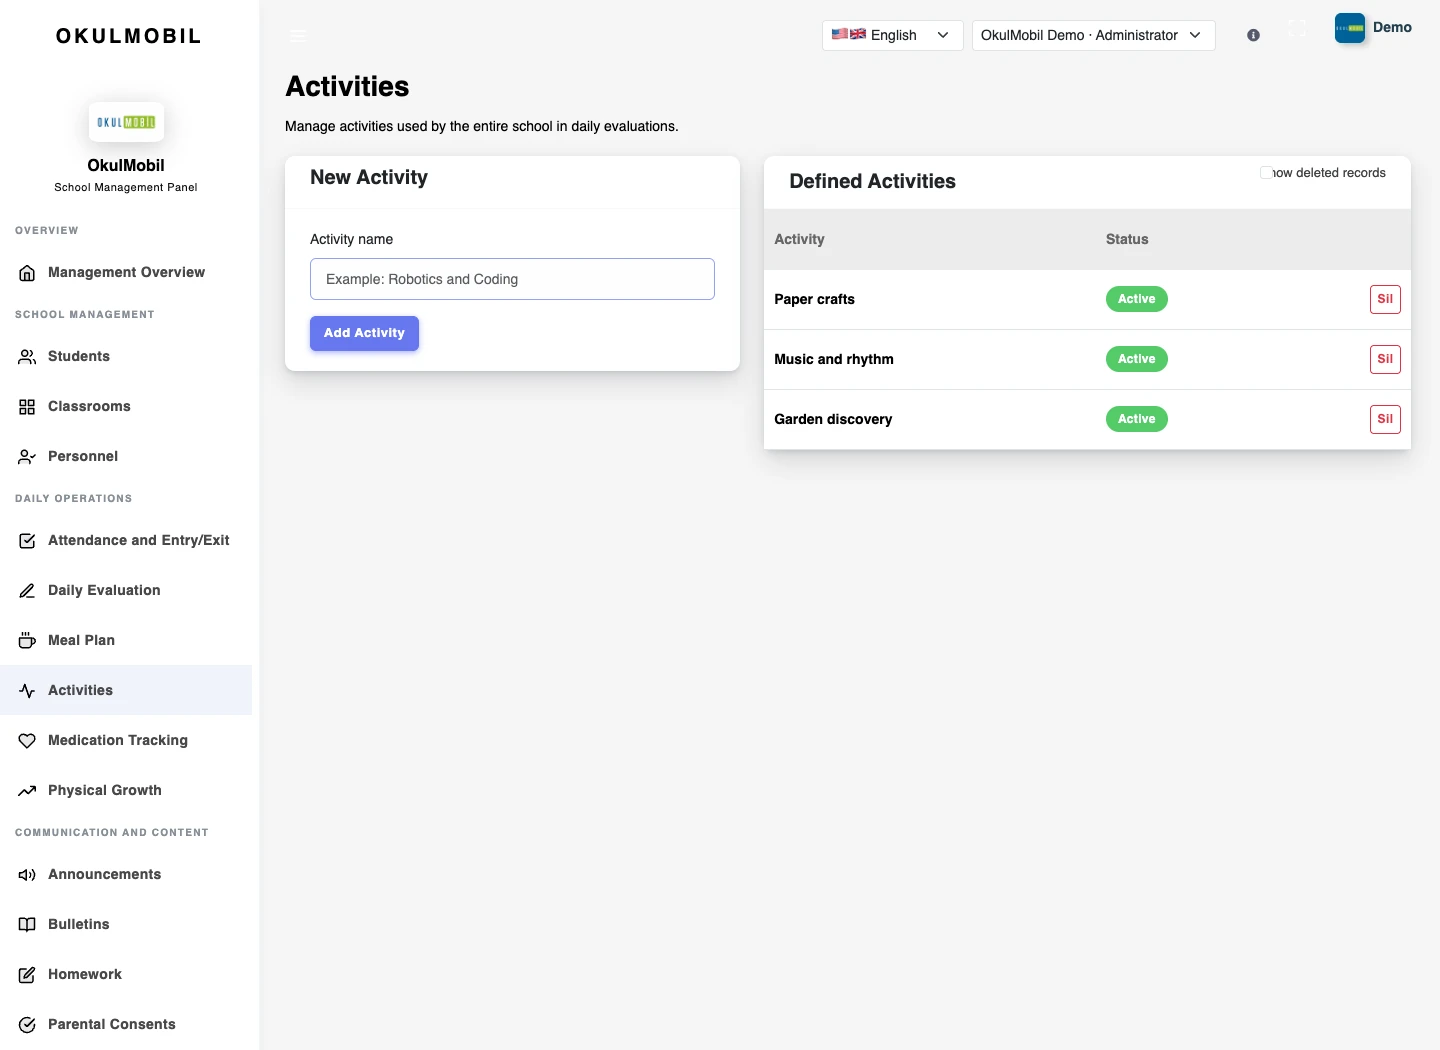Click the Parental Consents check-circle icon
The image size is (1440, 1050).
[x=27, y=1025]
